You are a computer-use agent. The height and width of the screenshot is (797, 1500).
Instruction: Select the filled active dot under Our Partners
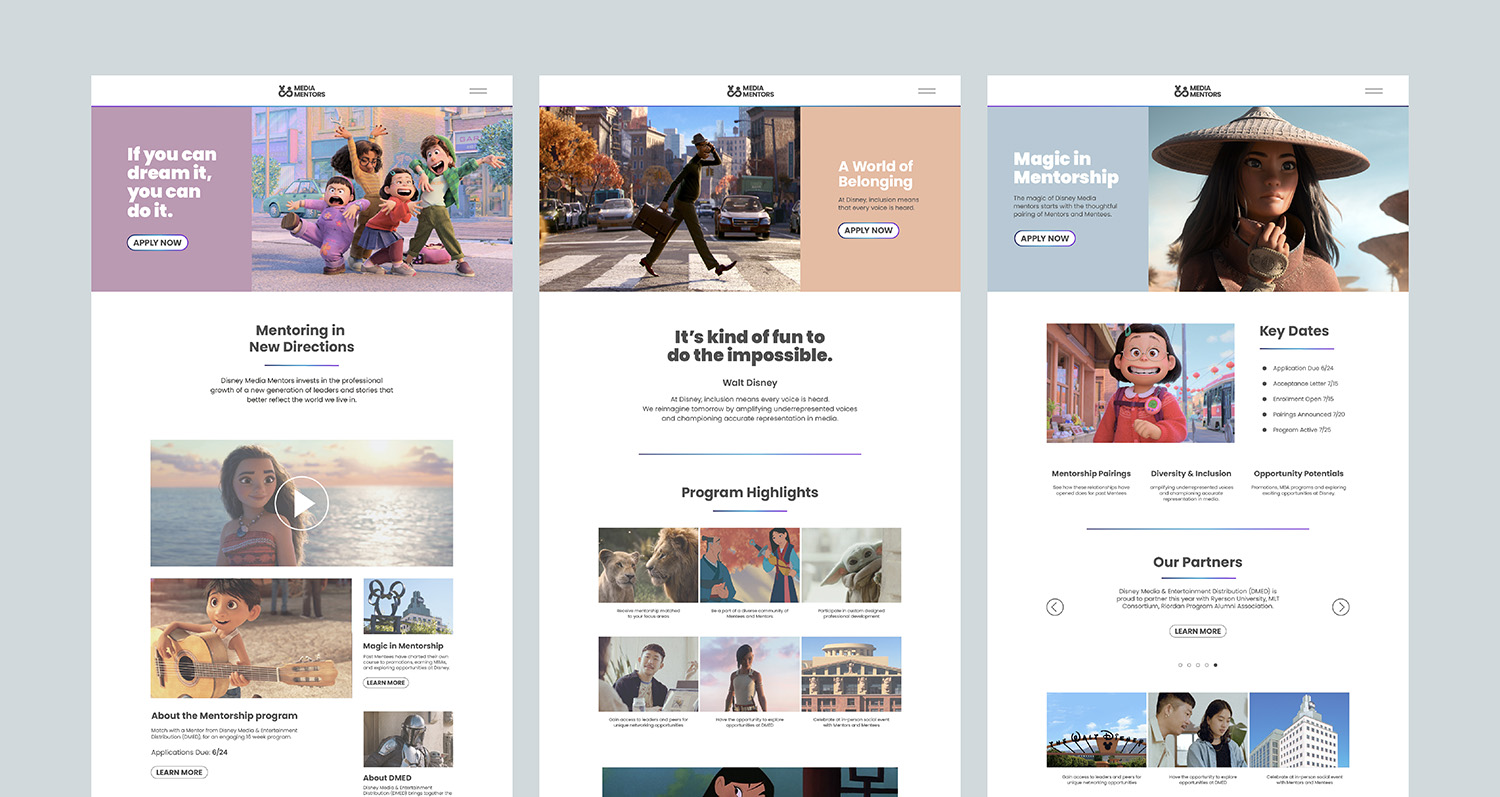(1215, 665)
